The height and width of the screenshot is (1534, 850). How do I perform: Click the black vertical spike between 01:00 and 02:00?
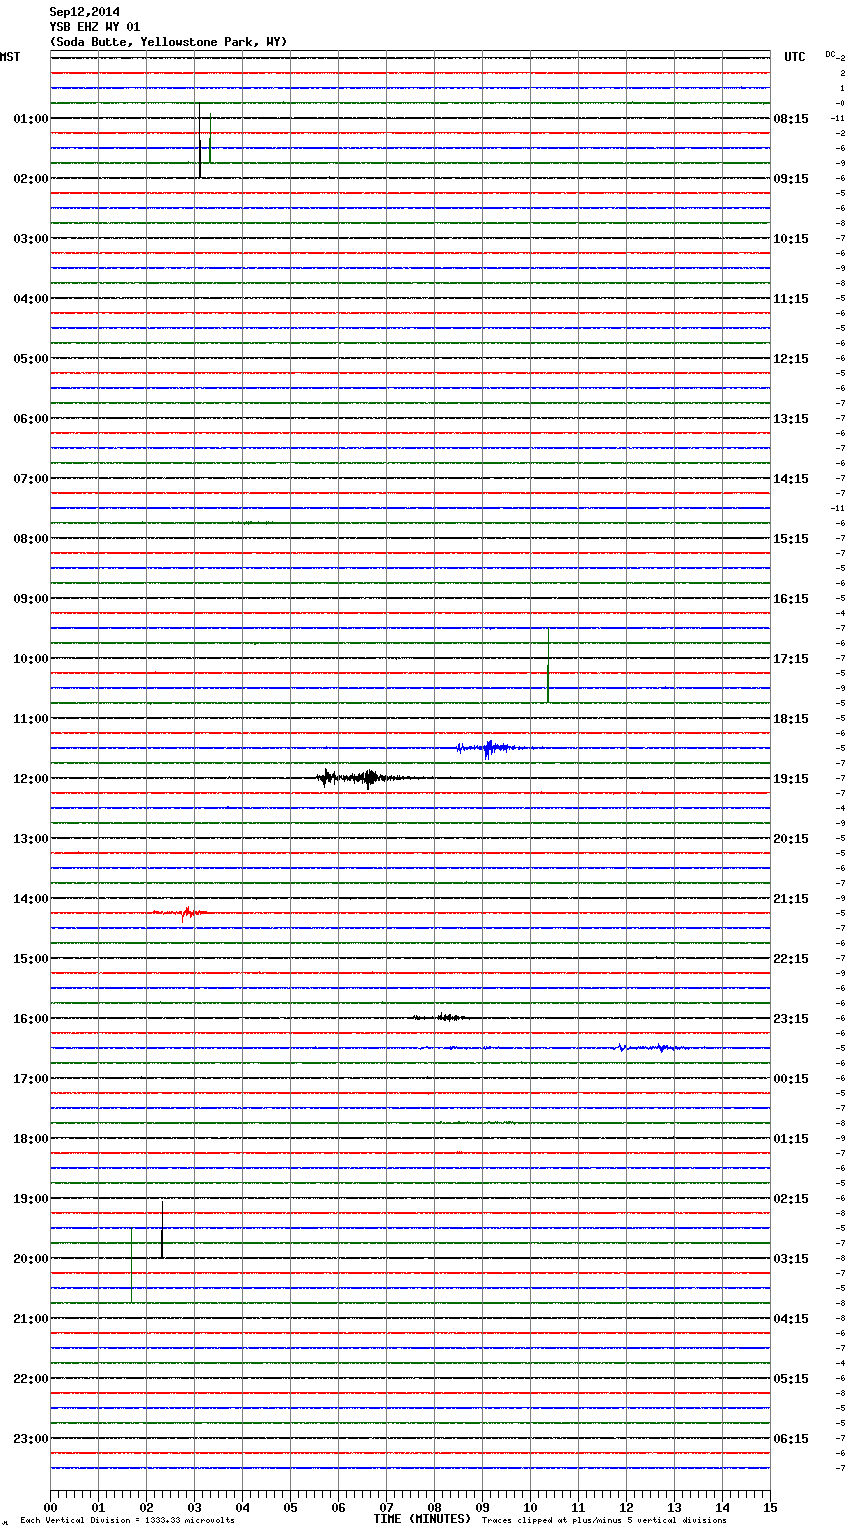point(199,140)
